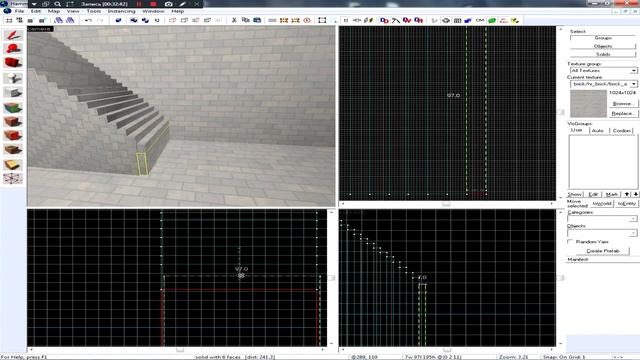Click the brick texture preview thumbnail

588,104
